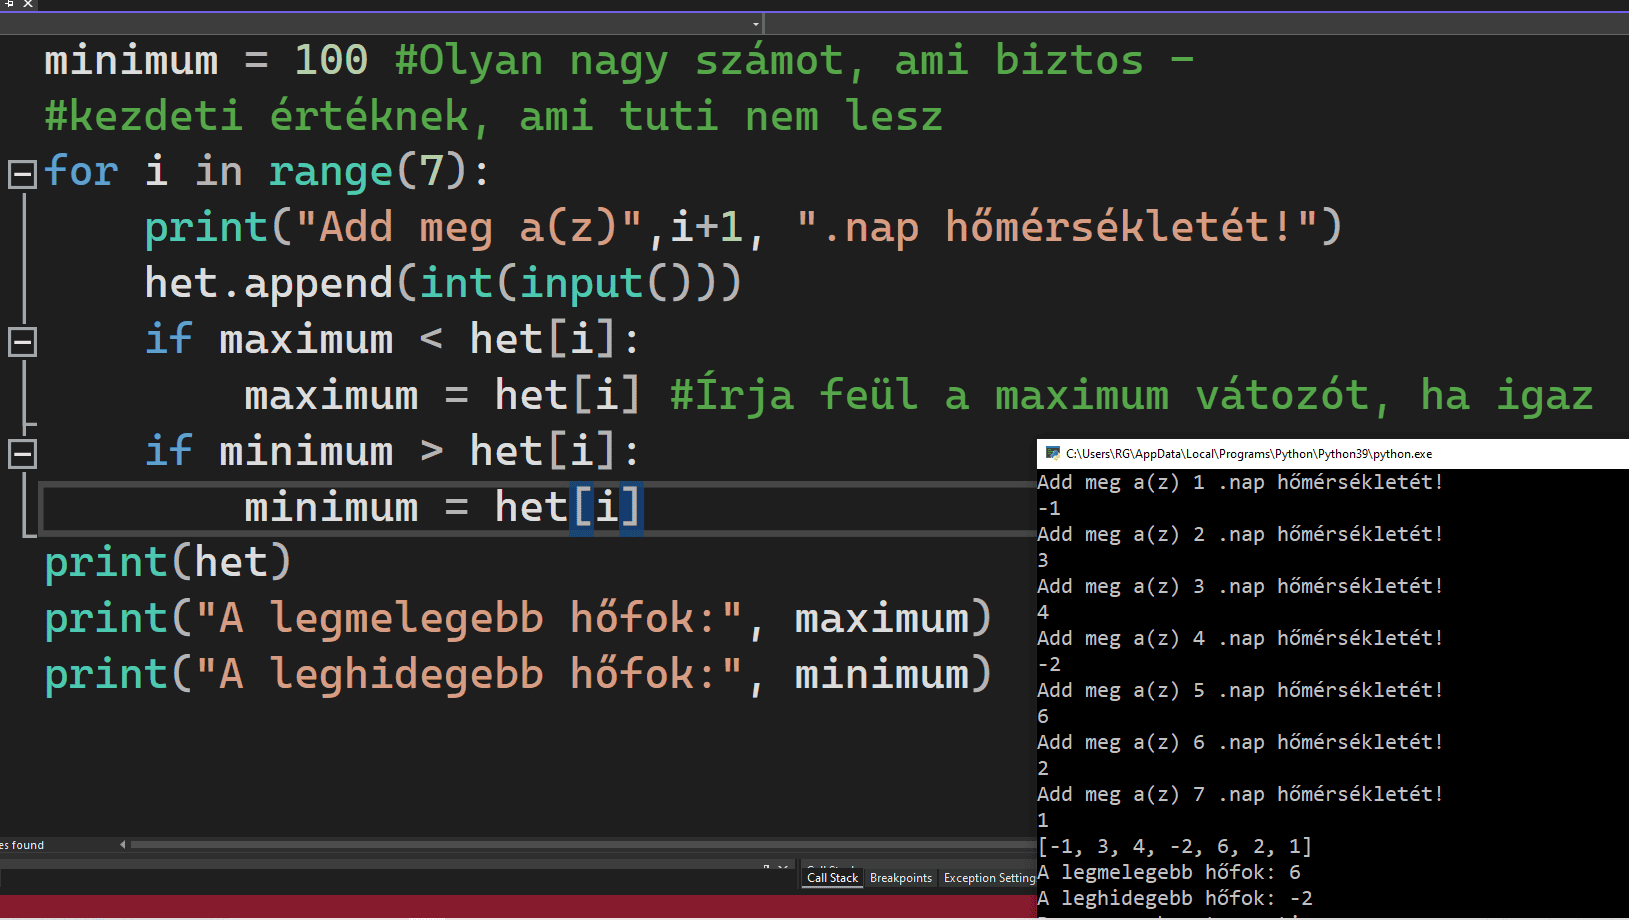Switch to the Call Stack tab

coord(832,878)
